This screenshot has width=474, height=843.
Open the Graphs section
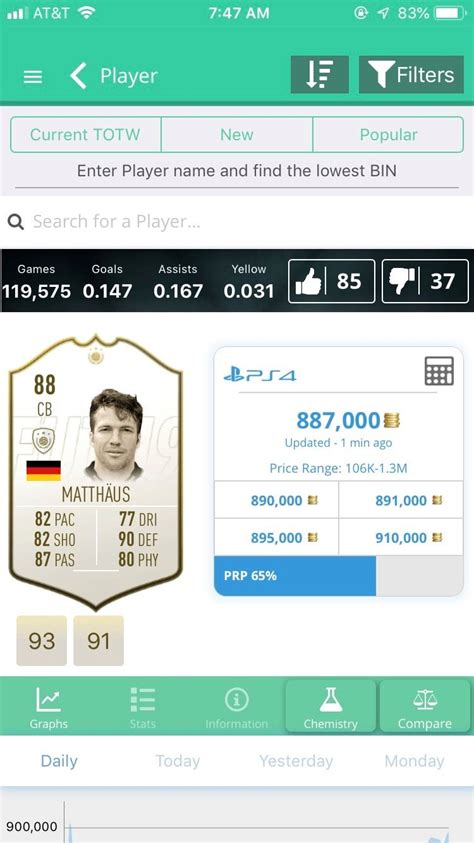pyautogui.click(x=48, y=708)
